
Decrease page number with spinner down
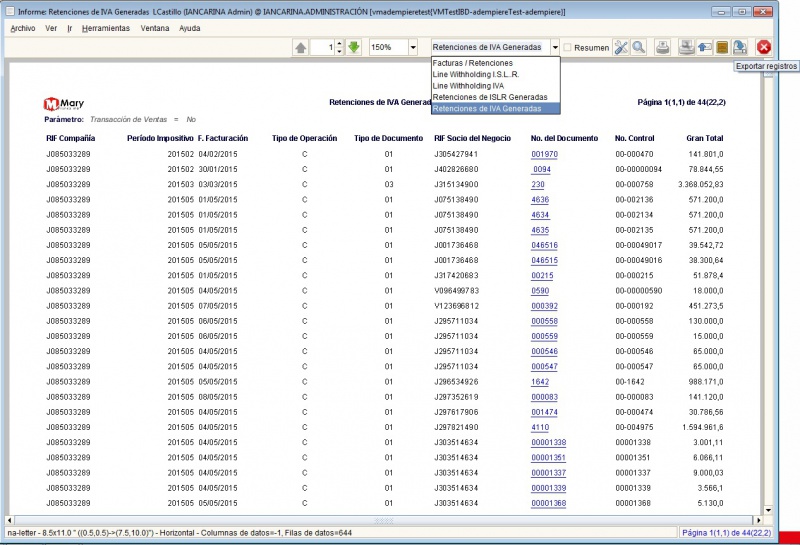click(339, 51)
